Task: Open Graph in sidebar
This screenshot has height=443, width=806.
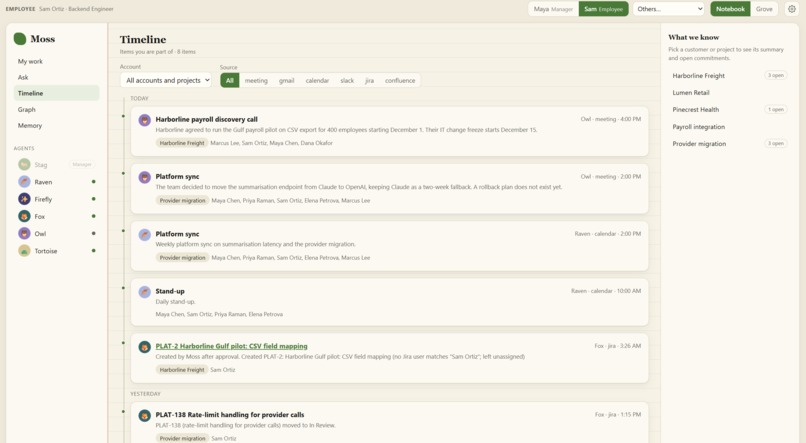Action: coord(57,109)
